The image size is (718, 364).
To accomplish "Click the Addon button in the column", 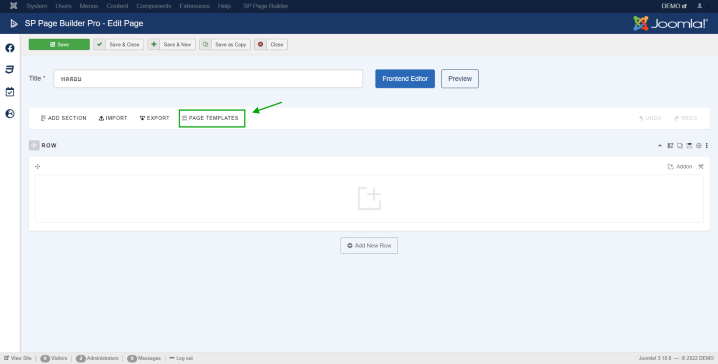I will tap(680, 167).
